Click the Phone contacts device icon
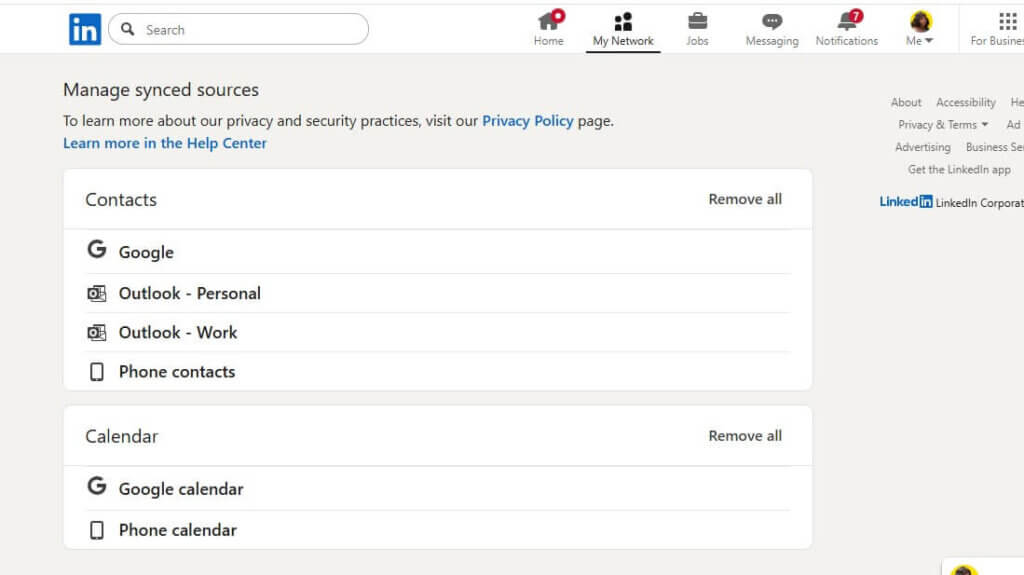The width and height of the screenshot is (1024, 575). (x=97, y=372)
